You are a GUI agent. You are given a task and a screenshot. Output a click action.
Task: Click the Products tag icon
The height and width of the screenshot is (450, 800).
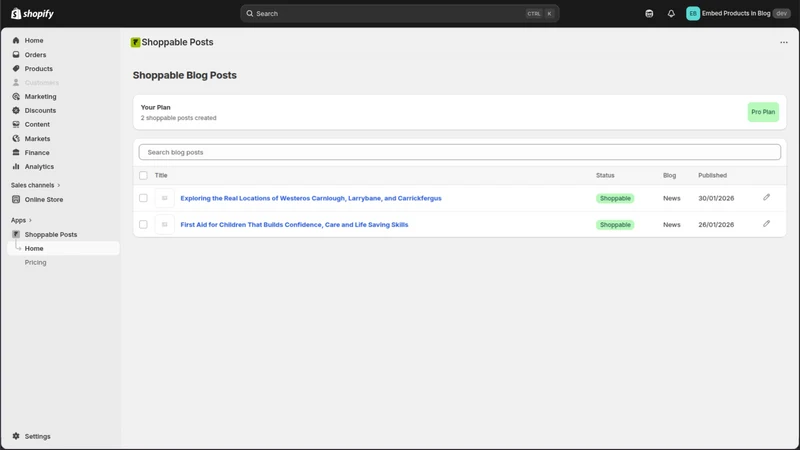coord(16,68)
